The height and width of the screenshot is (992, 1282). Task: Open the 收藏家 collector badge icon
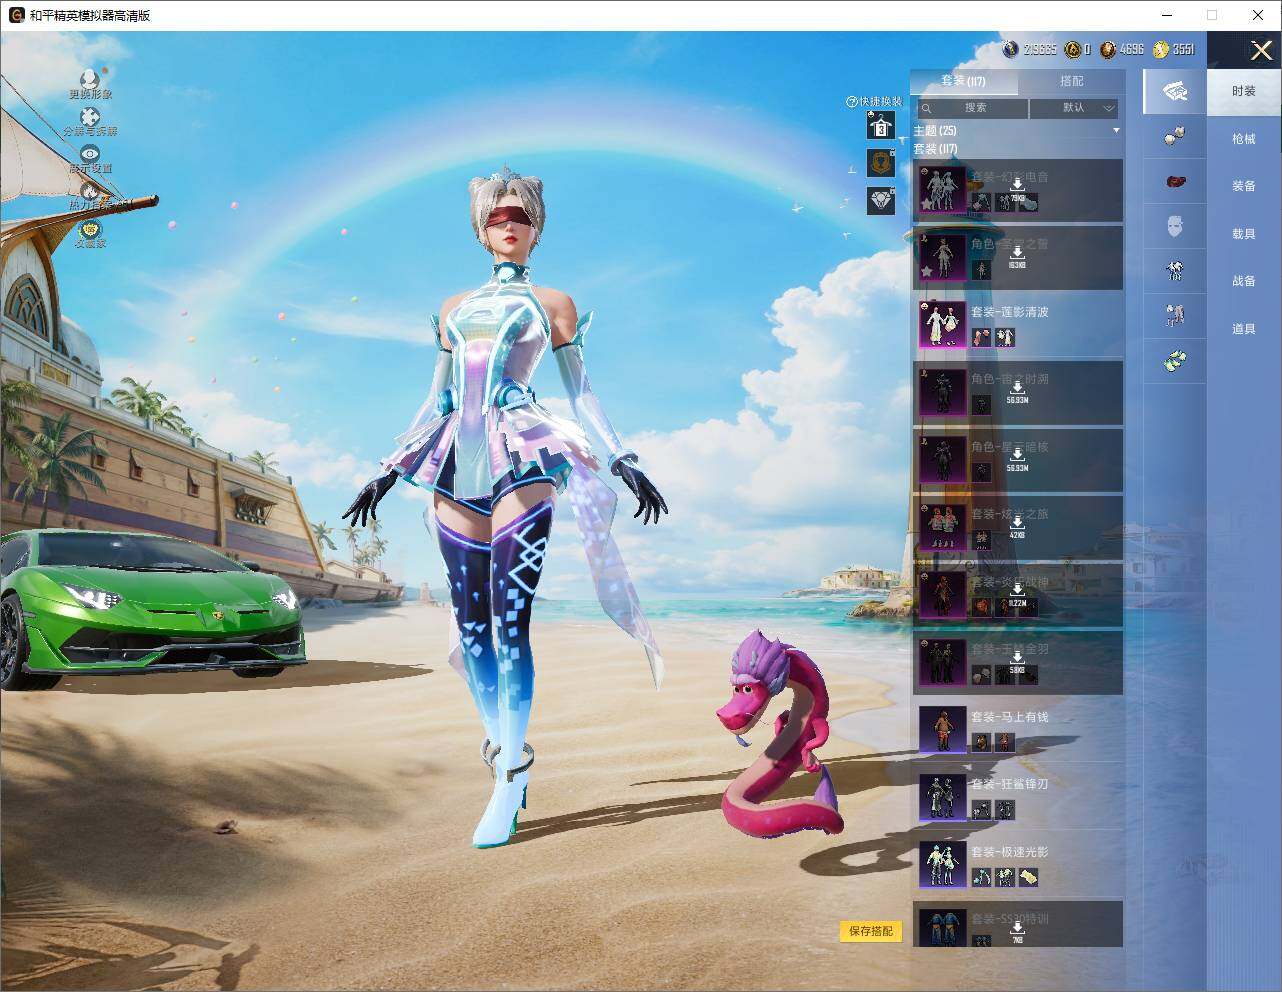(x=90, y=229)
